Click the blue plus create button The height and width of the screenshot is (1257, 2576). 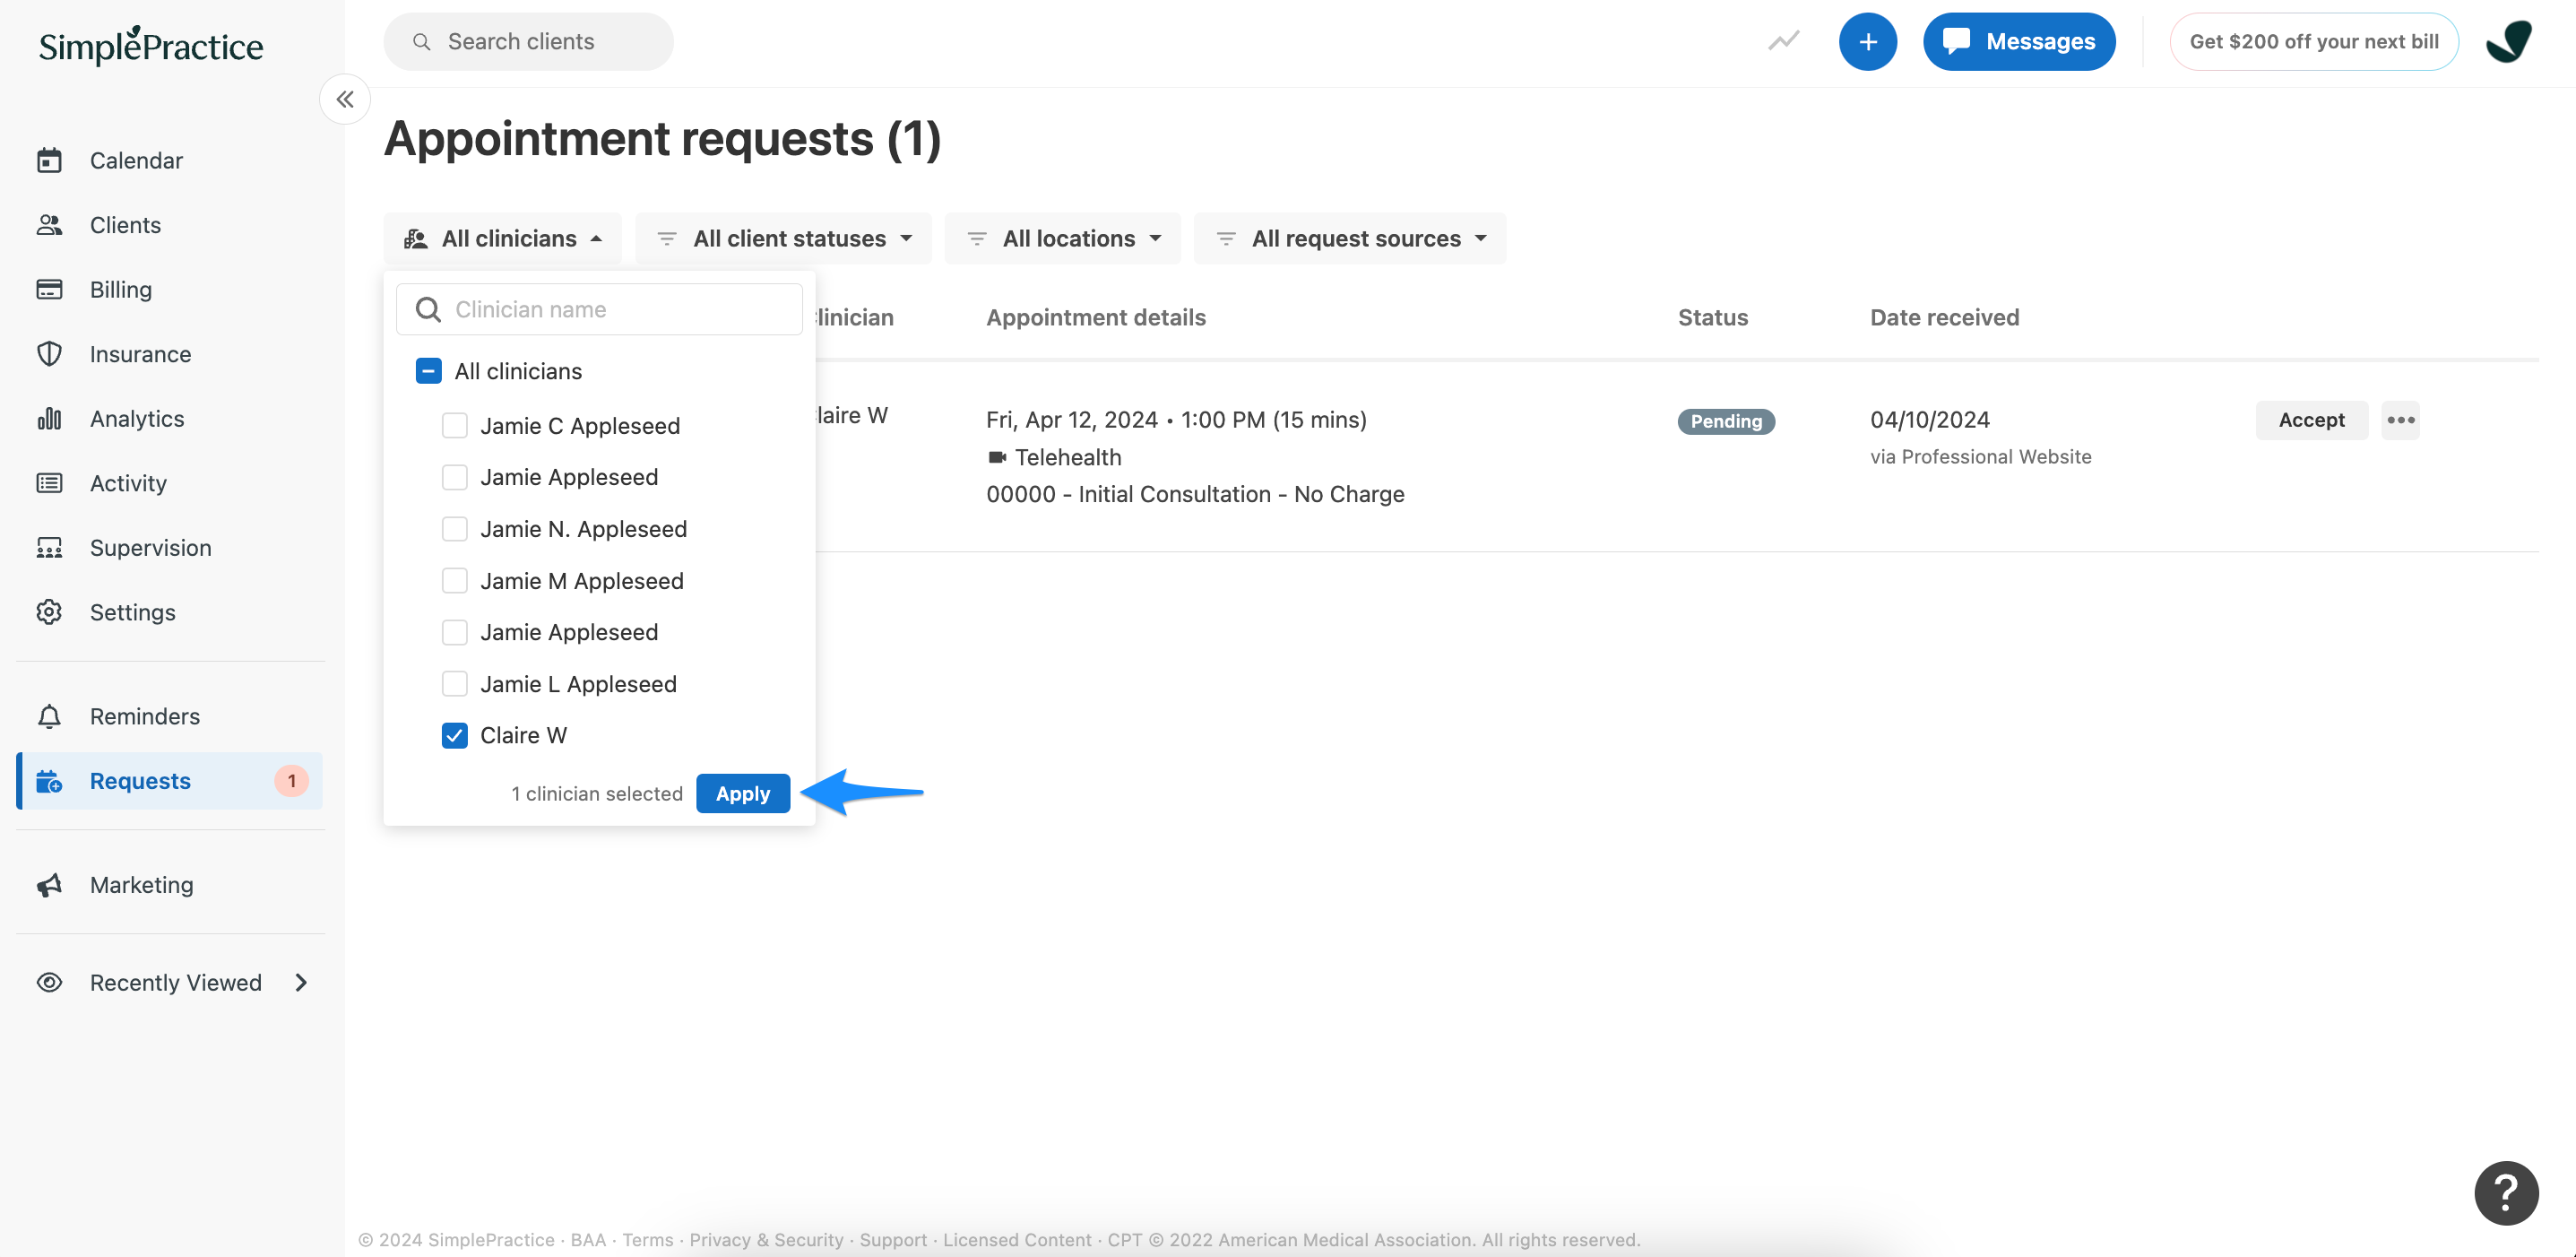[x=1867, y=41]
